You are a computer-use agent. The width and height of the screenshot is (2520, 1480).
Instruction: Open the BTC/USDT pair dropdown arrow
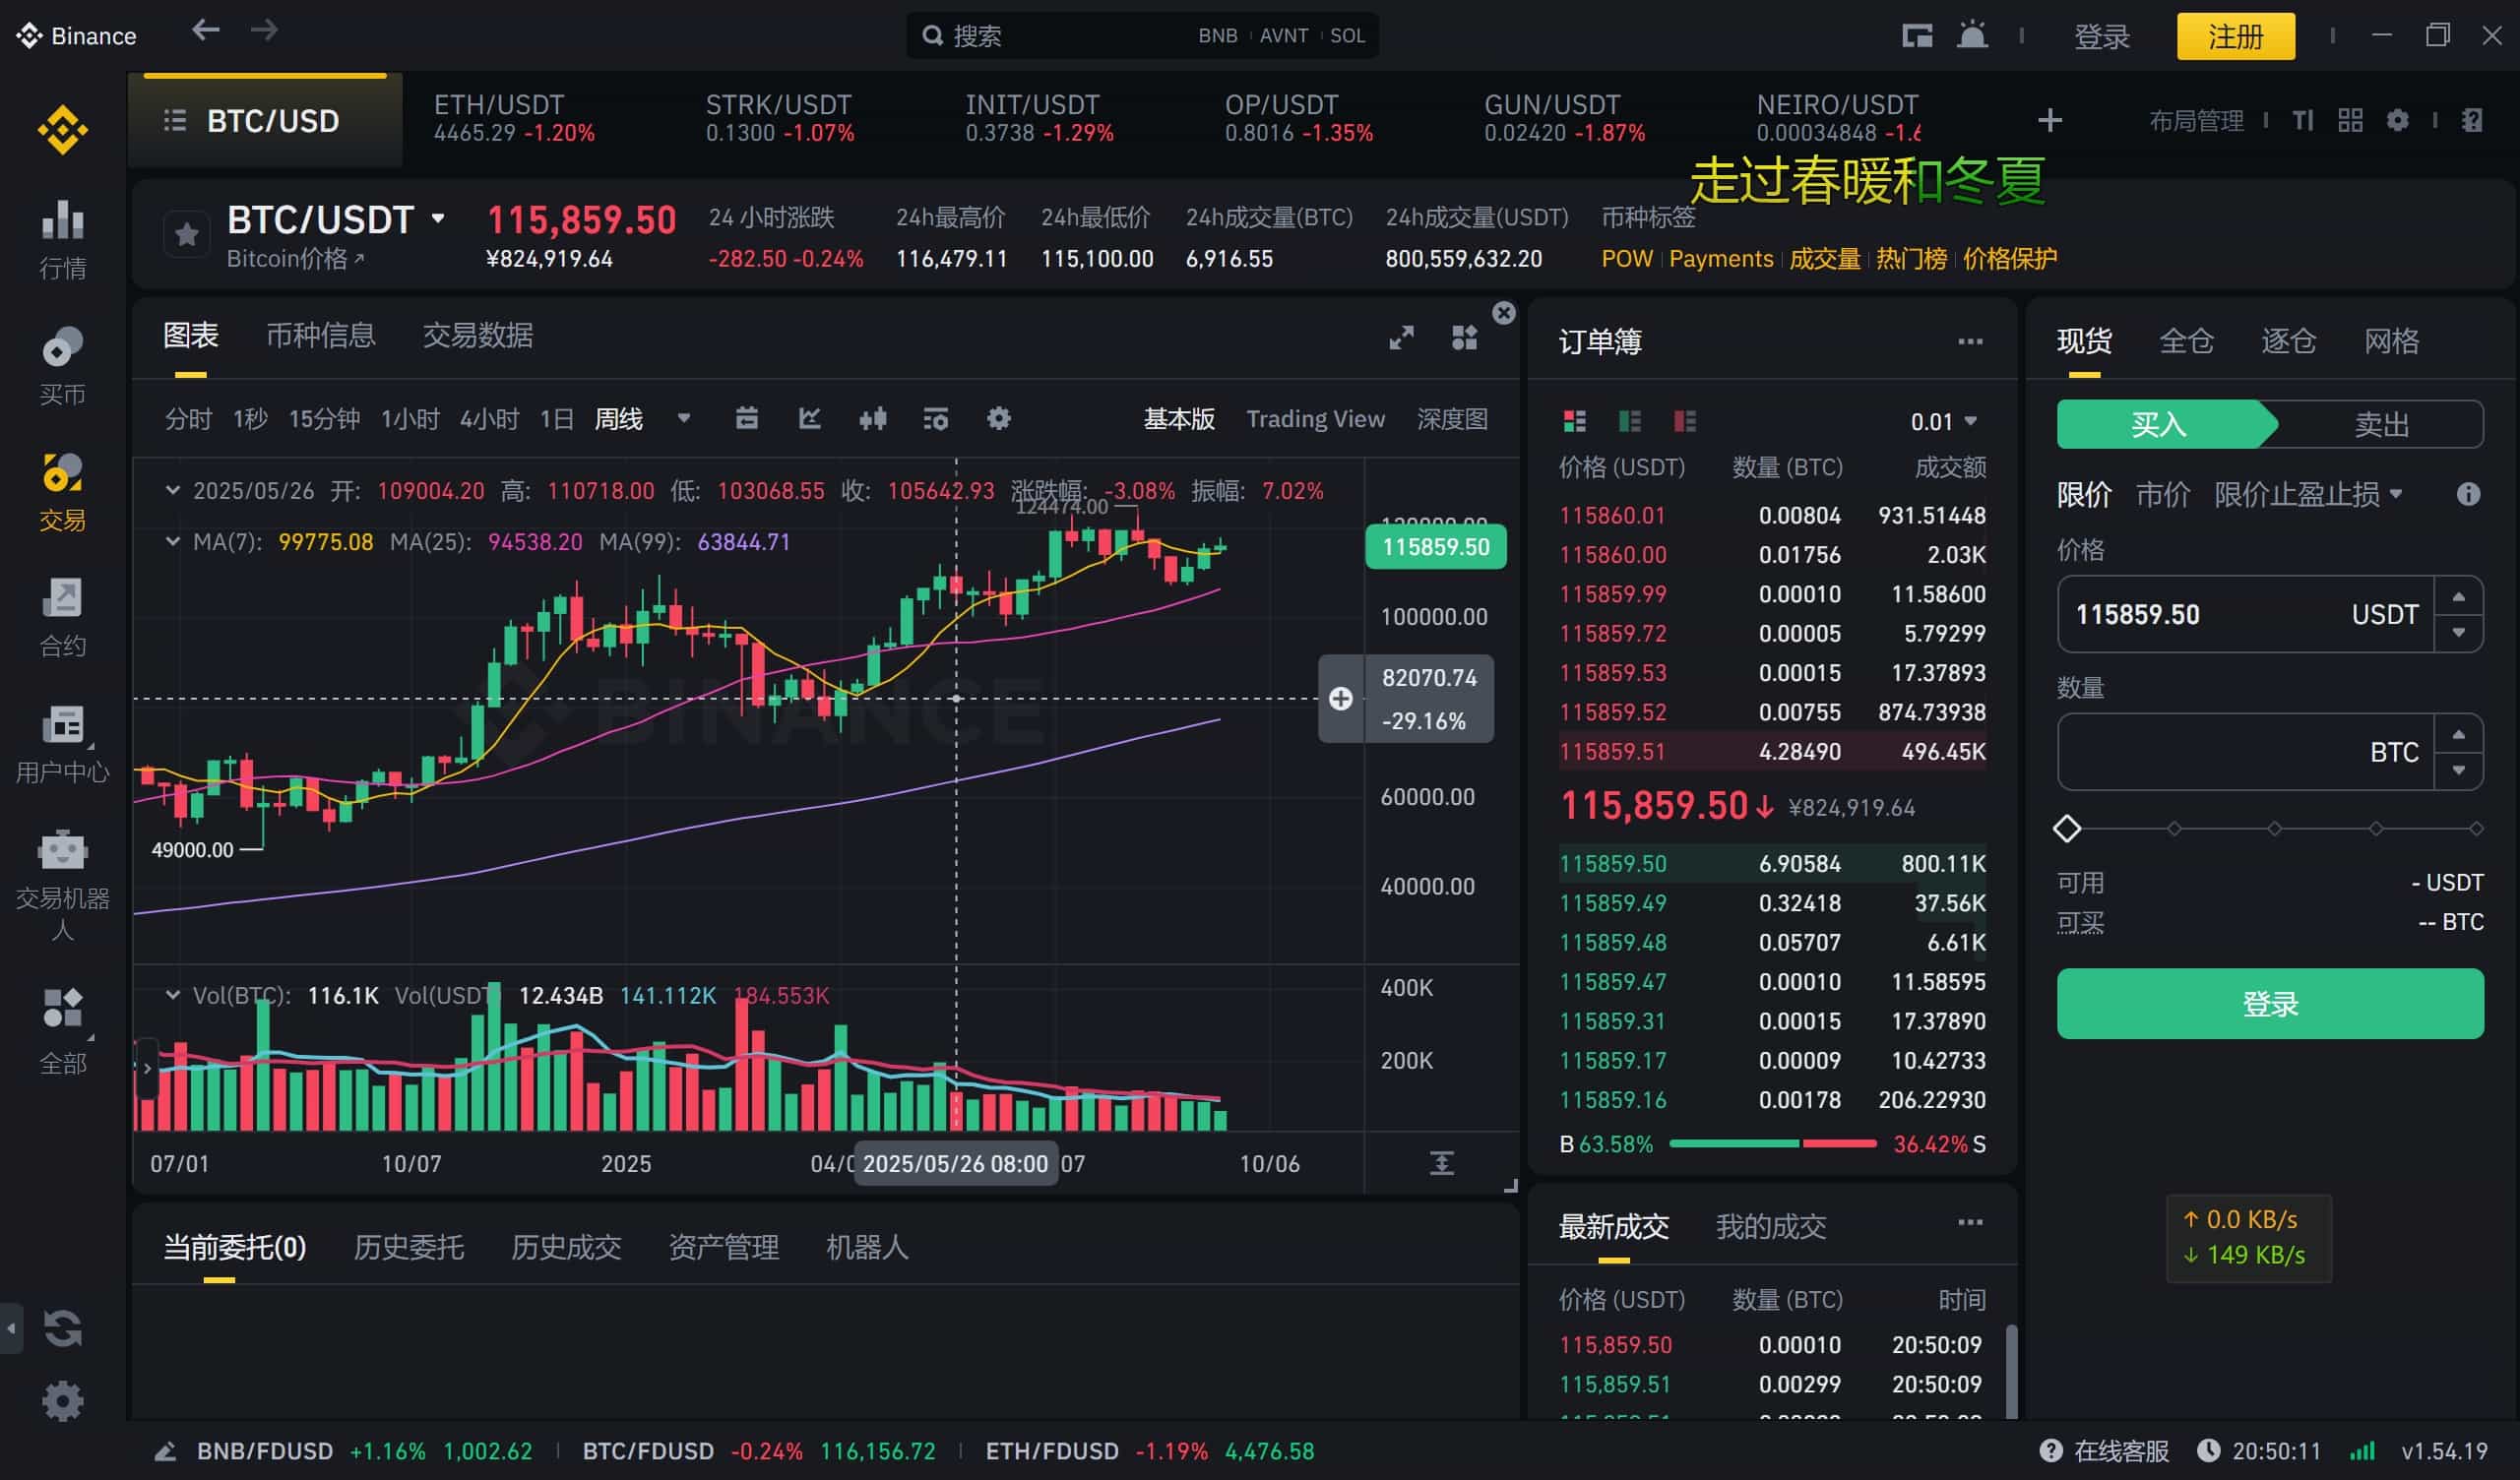(x=438, y=218)
